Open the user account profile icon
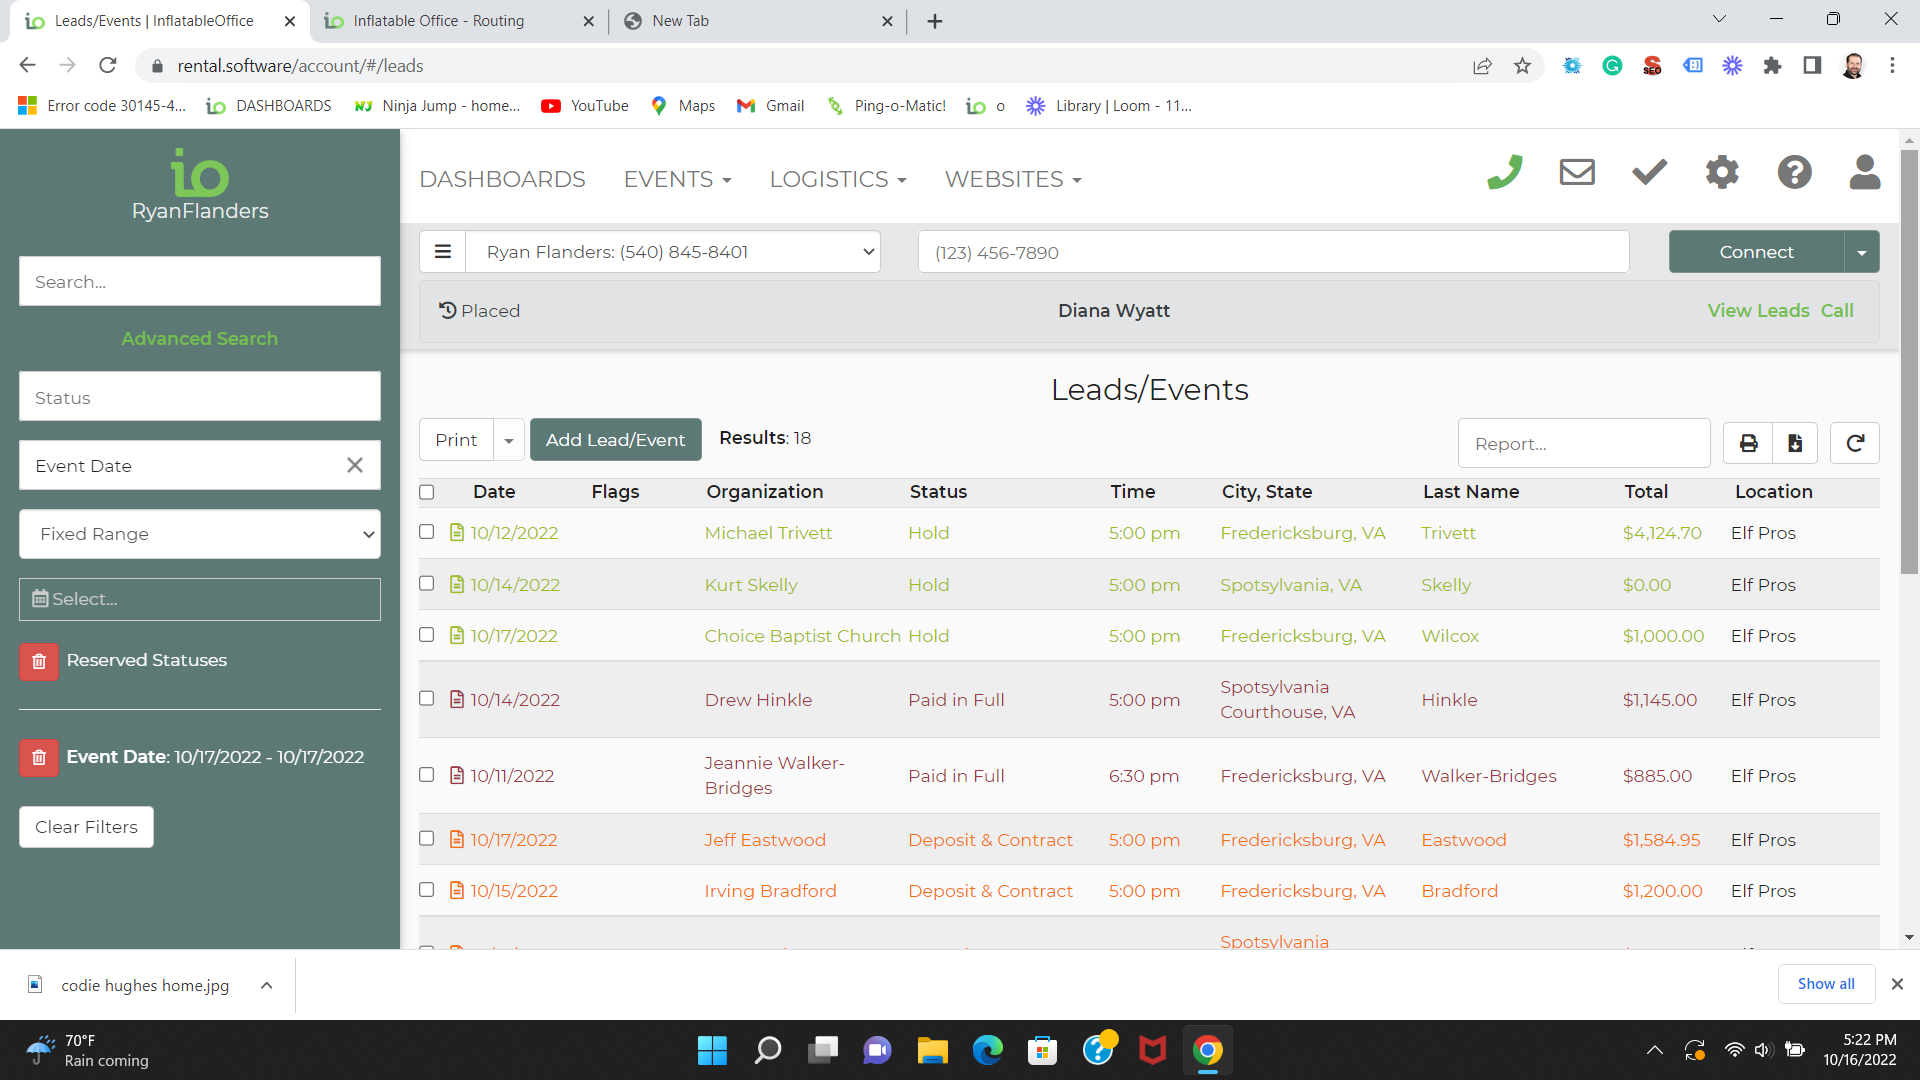1920x1080 pixels. tap(1864, 173)
